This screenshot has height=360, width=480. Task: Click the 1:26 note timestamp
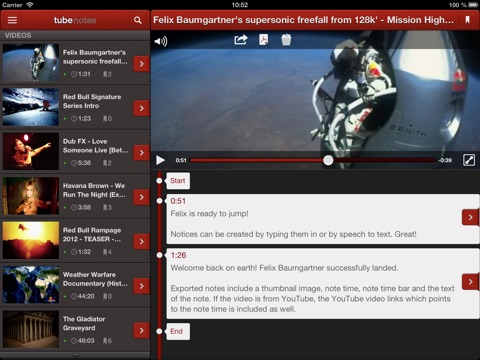tap(178, 255)
